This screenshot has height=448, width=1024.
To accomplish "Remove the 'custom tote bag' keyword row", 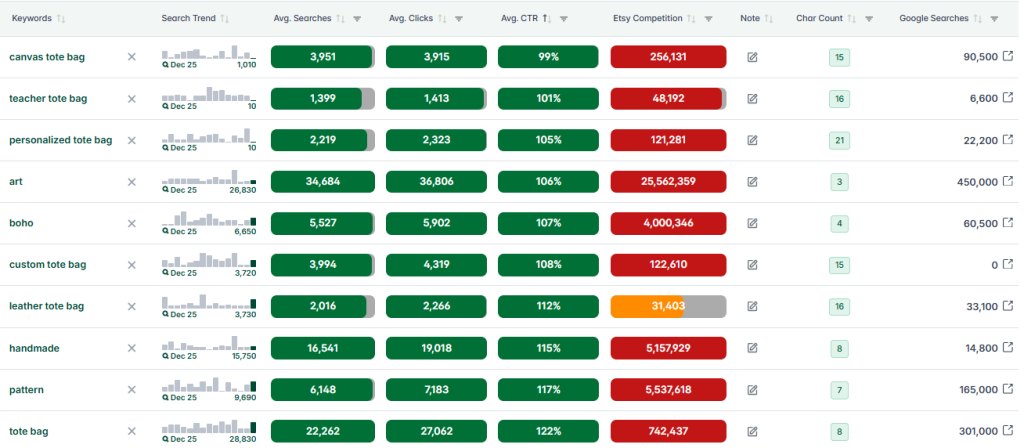I will click(x=131, y=264).
